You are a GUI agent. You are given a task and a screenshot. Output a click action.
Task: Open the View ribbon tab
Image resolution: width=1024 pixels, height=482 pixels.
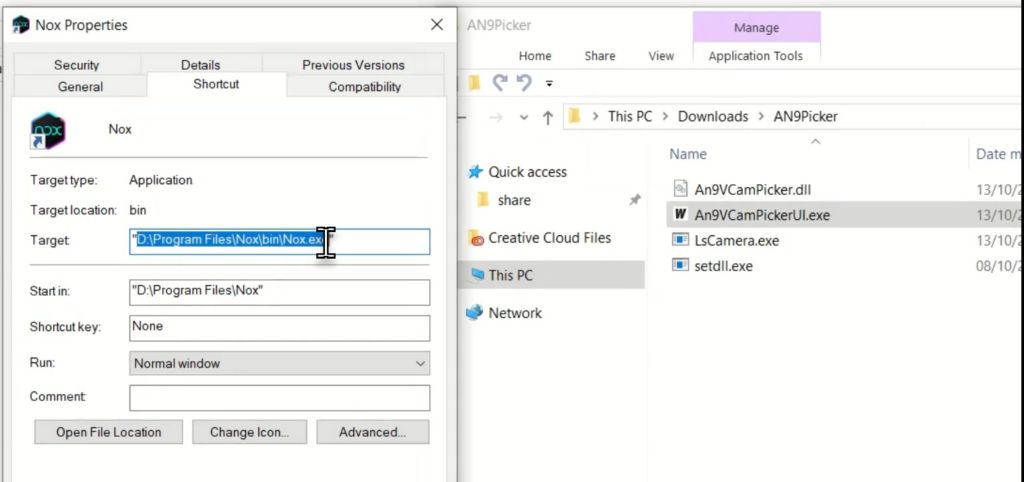(661, 56)
